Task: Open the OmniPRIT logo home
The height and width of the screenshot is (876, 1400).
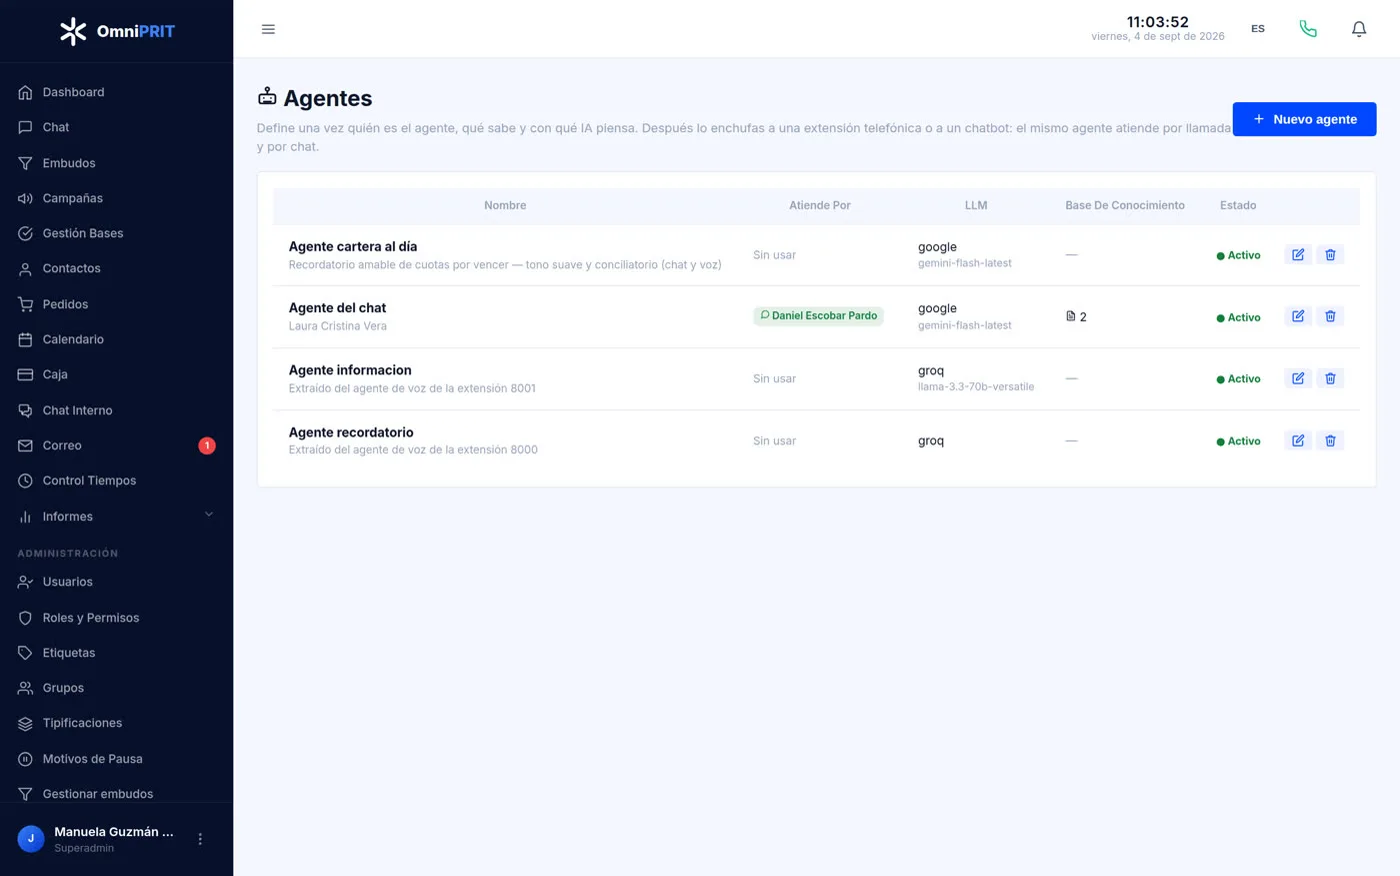Action: point(117,31)
